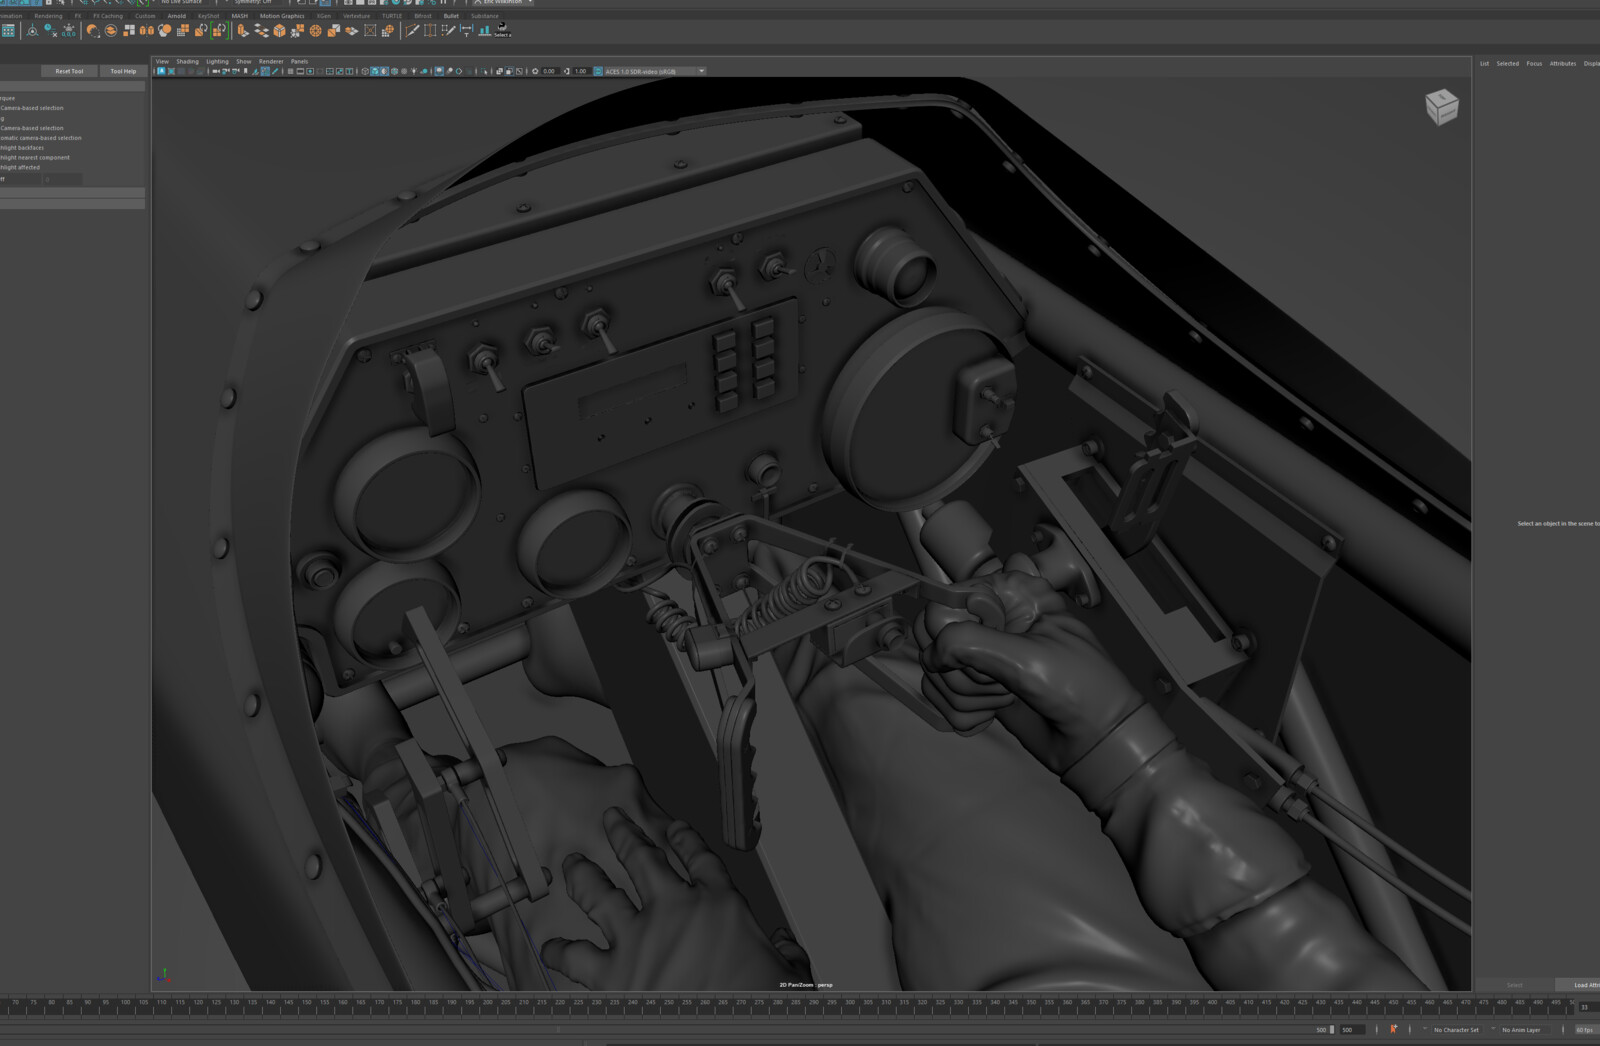Viewport: 1600px width, 1046px height.
Task: Open the anim layer dropdown arrow
Action: (x=1493, y=1029)
